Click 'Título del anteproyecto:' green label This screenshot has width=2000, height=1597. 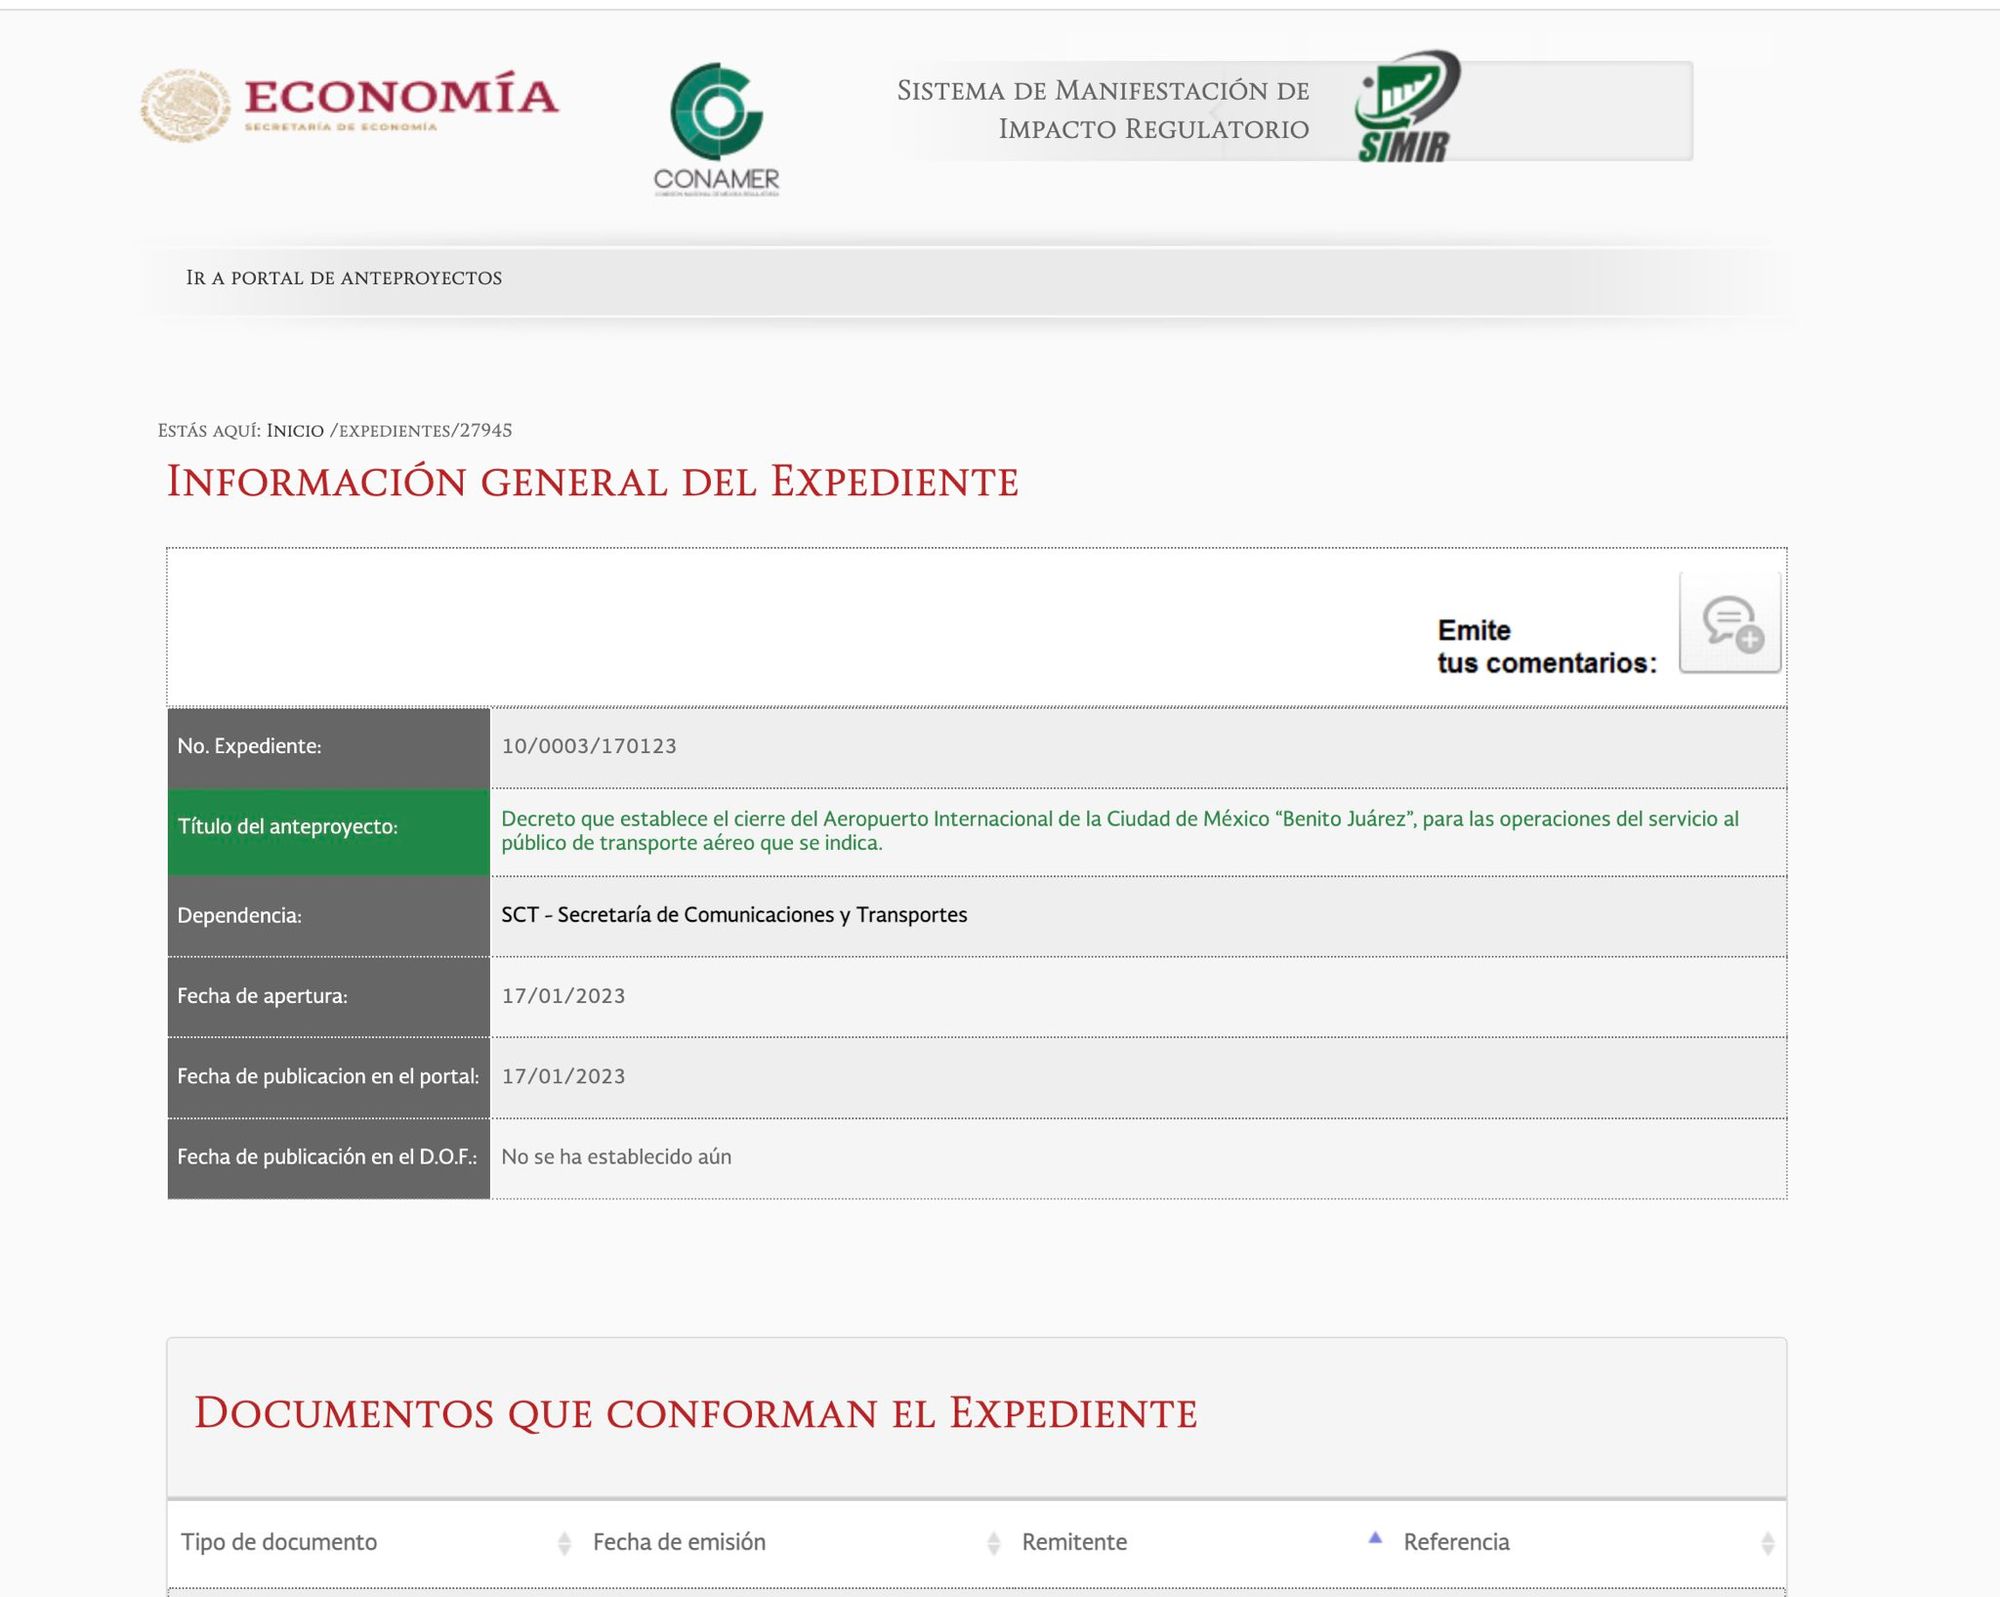click(328, 831)
